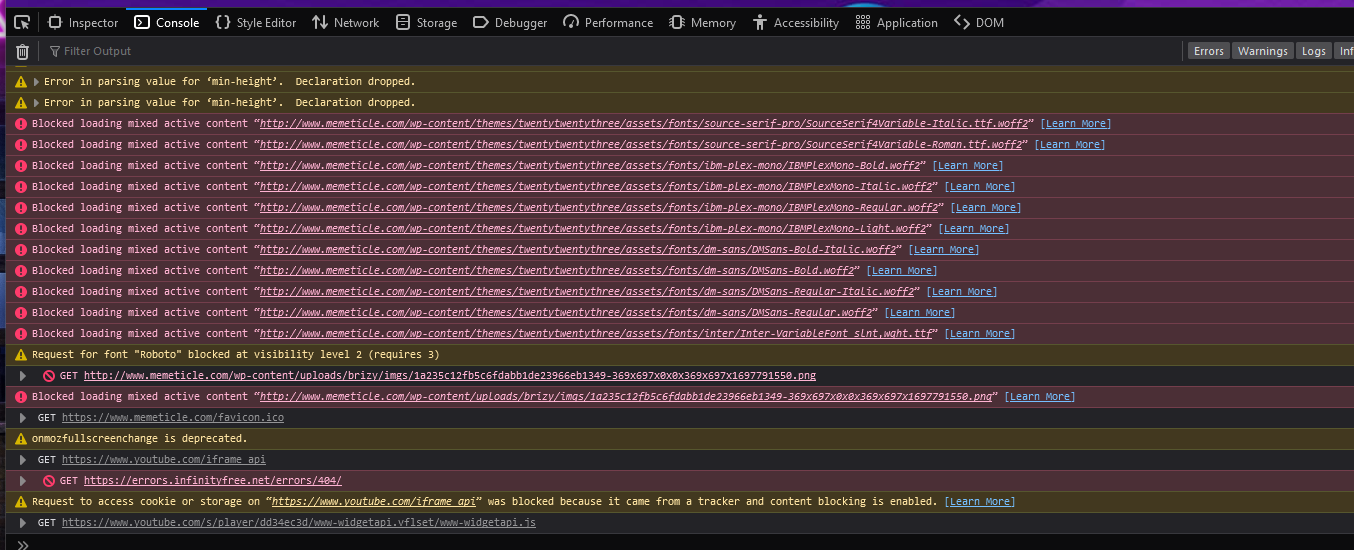Click the element picker icon
Viewport: 1354px width, 550px height.
pyautogui.click(x=22, y=22)
